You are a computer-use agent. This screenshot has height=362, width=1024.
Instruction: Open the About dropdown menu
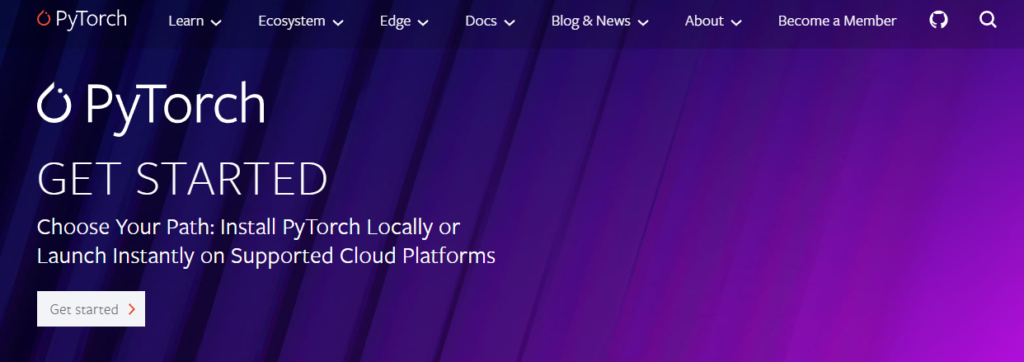[713, 21]
